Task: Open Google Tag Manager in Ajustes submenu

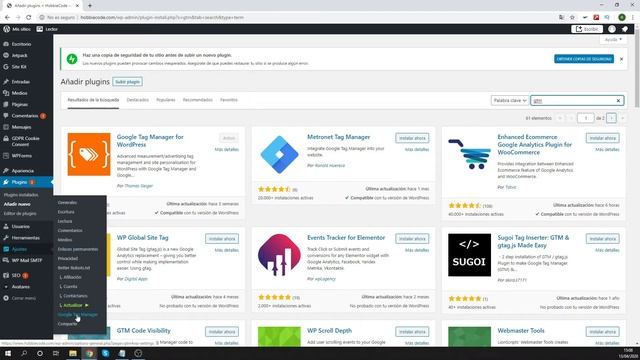Action: (78, 315)
